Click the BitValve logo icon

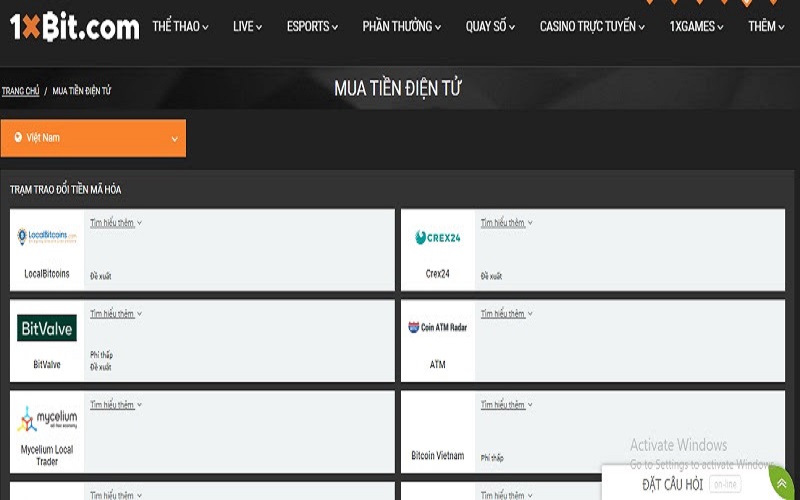pyautogui.click(x=47, y=328)
